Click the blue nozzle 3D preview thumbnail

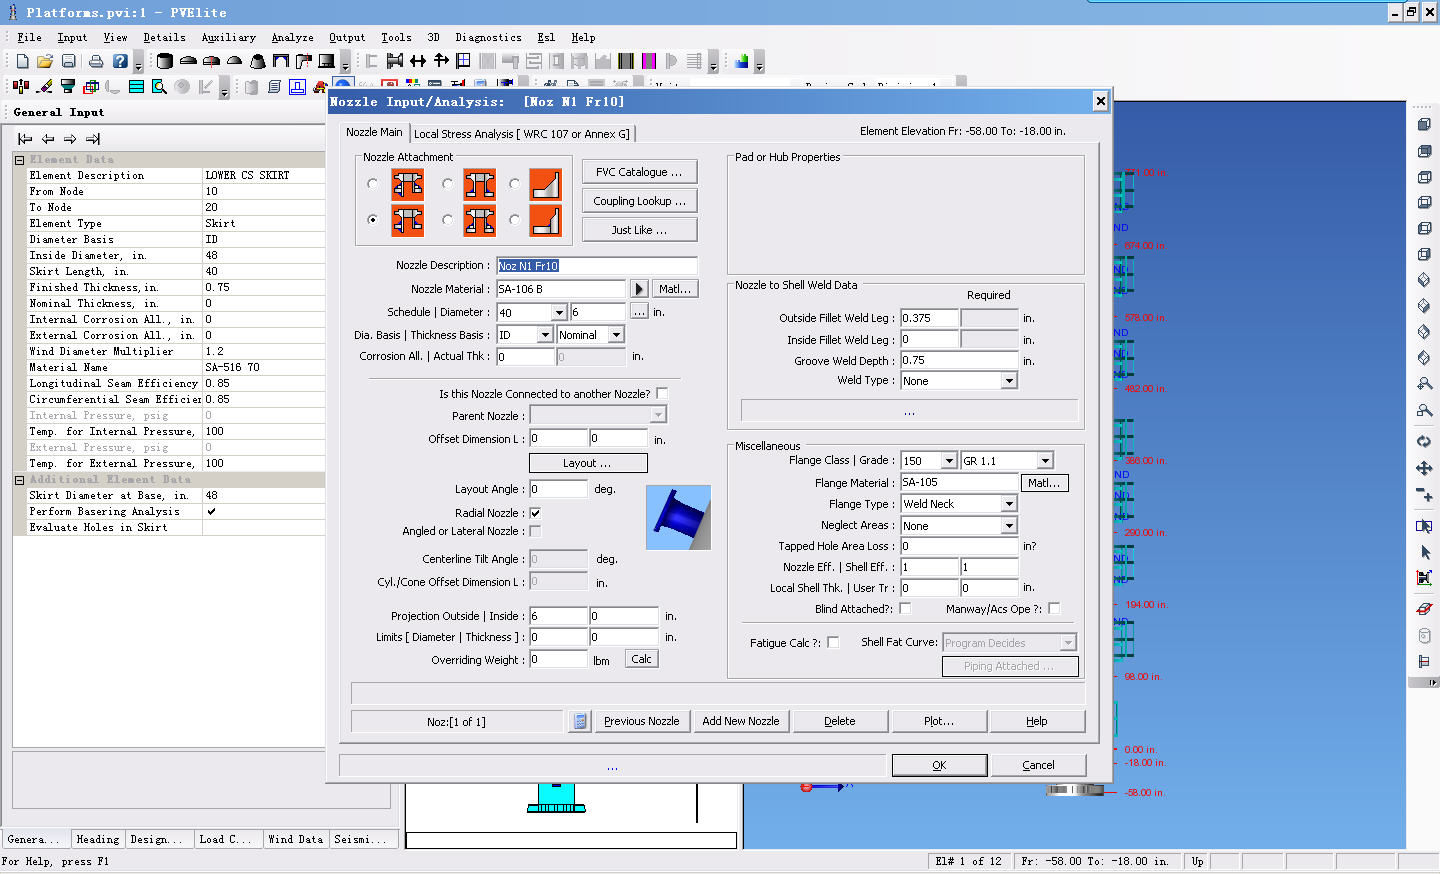[678, 517]
